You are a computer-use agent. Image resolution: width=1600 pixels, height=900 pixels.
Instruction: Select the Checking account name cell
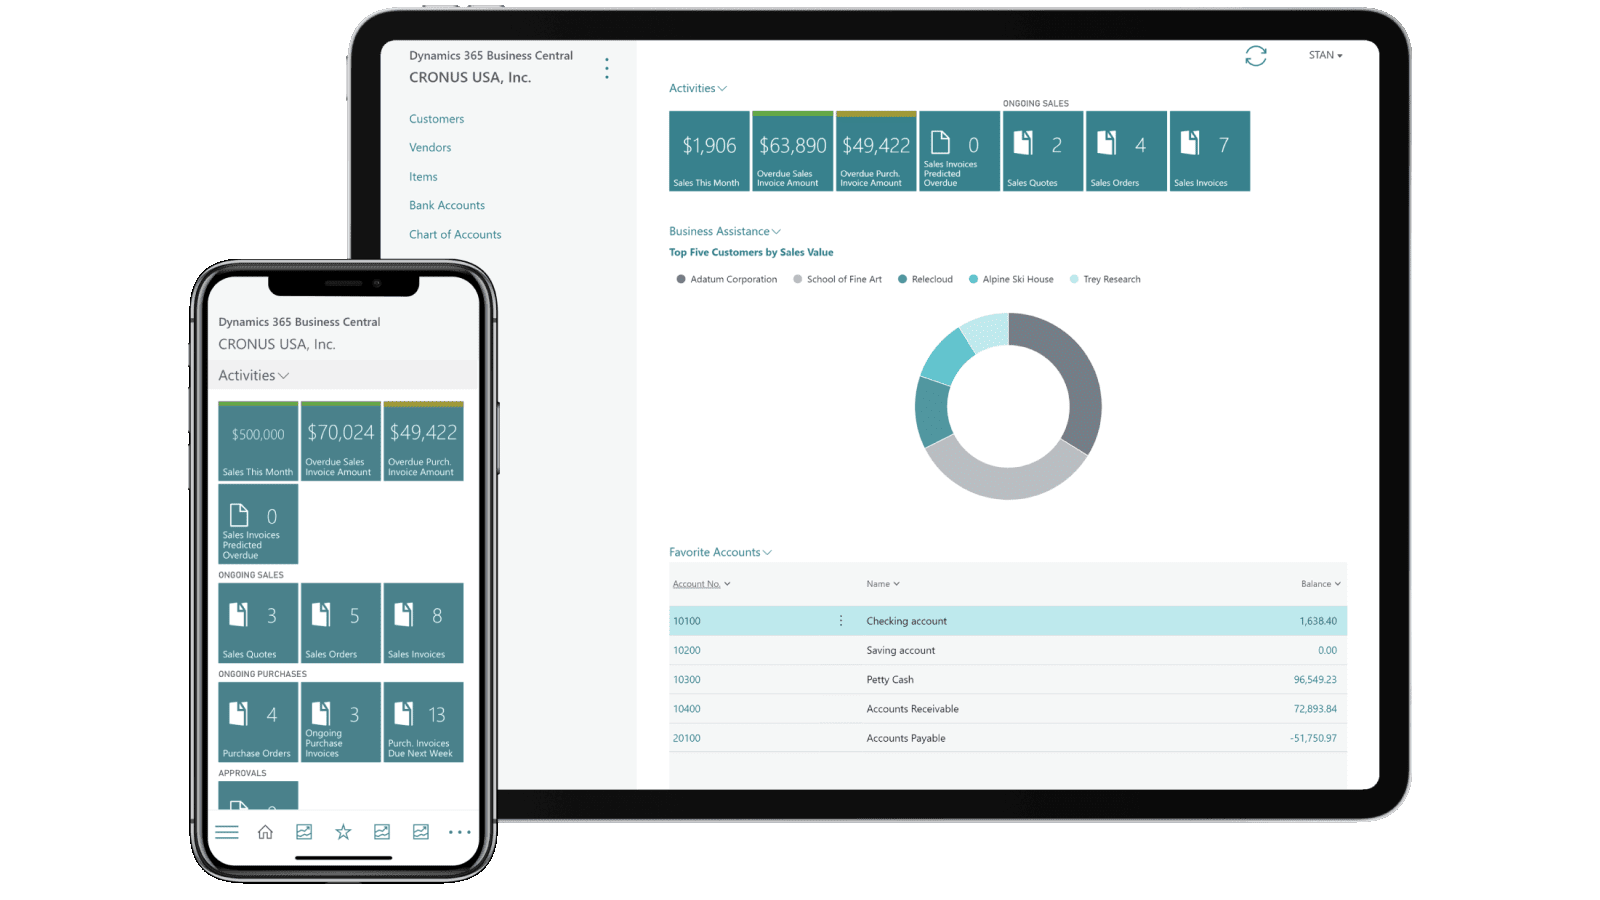[x=907, y=621]
